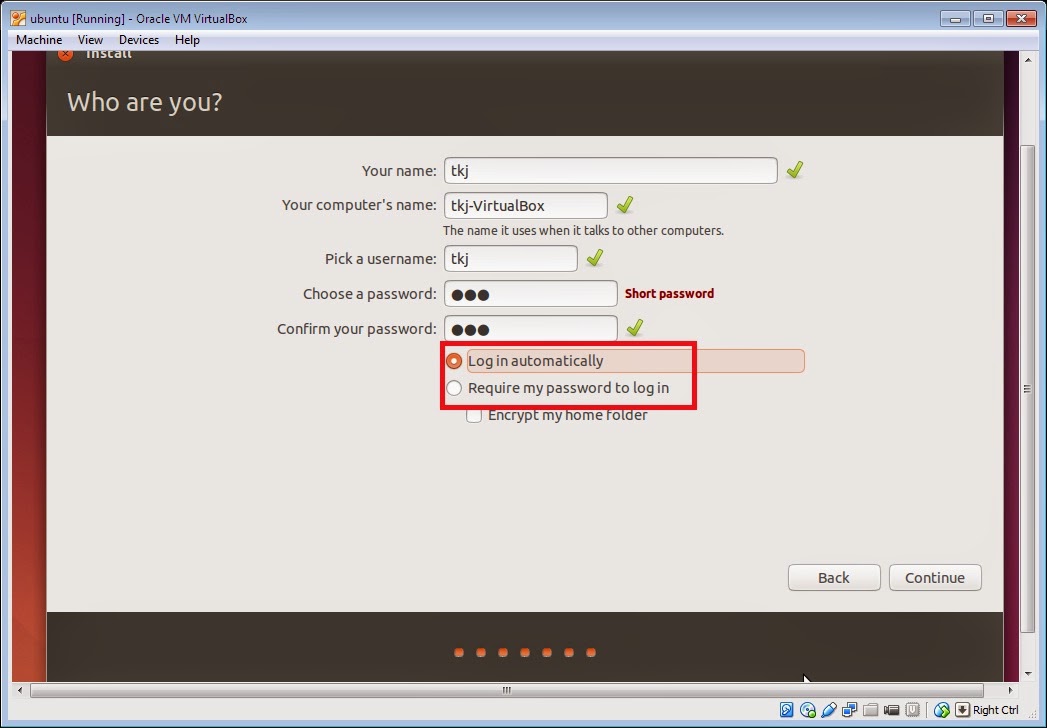Open the Machine menu

(x=39, y=40)
